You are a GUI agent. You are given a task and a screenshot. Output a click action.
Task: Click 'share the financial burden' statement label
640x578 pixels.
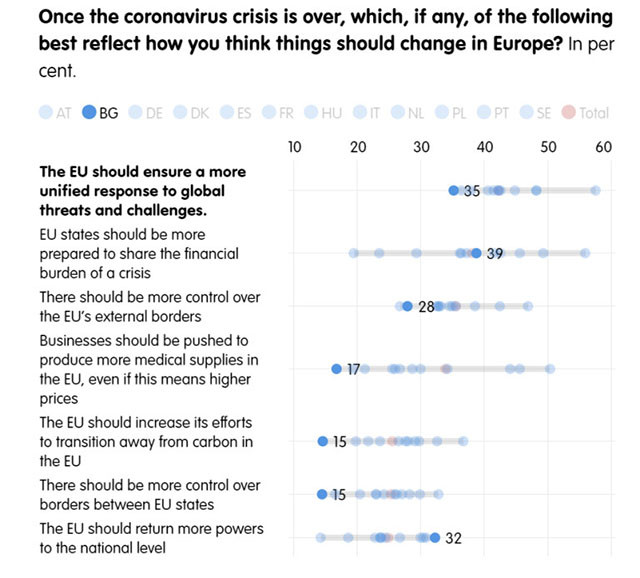point(139,253)
